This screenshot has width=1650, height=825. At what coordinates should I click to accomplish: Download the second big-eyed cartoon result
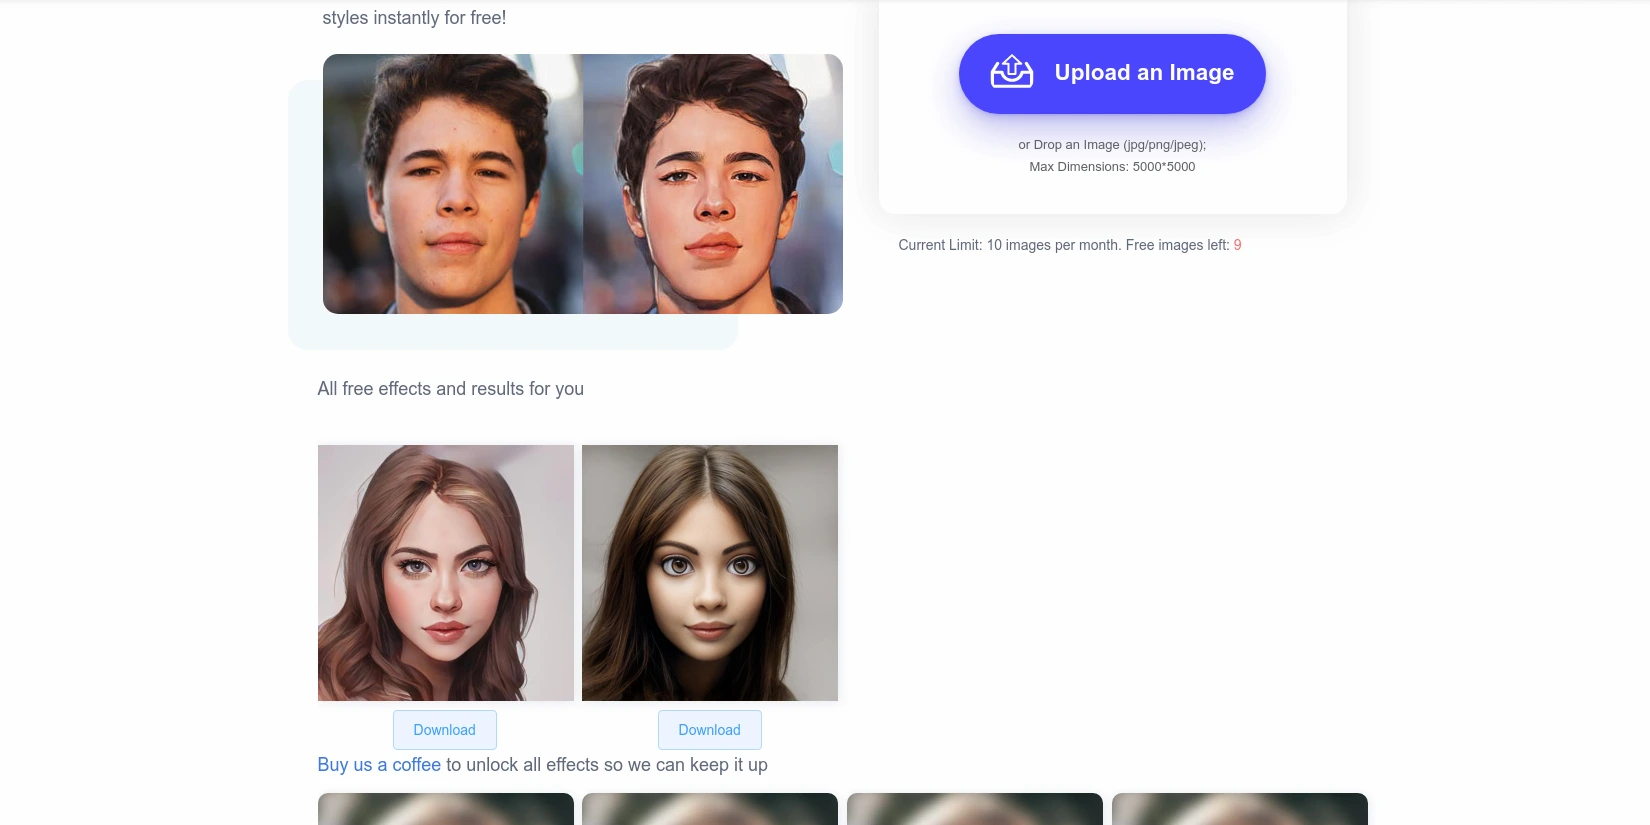709,730
